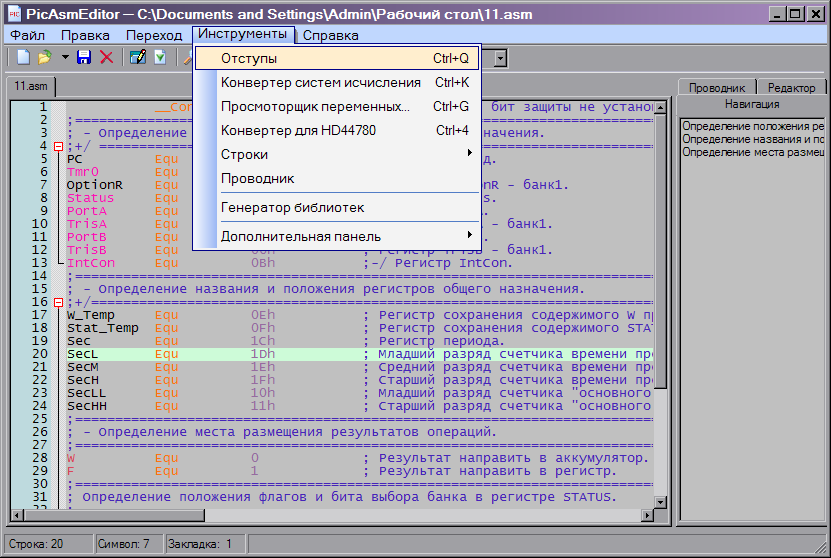Click the document with green checkmark icon
Viewport: 831px width, 558px height.
click(160, 57)
